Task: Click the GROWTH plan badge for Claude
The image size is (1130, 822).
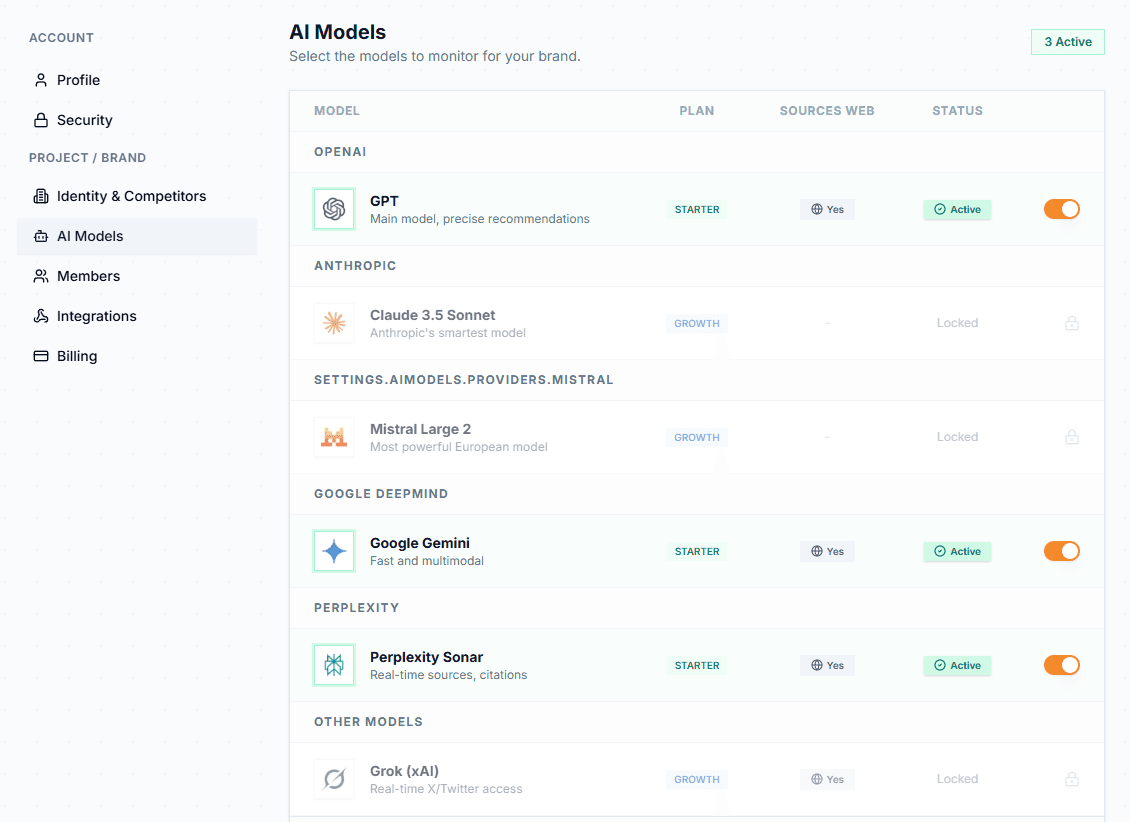Action: [697, 323]
